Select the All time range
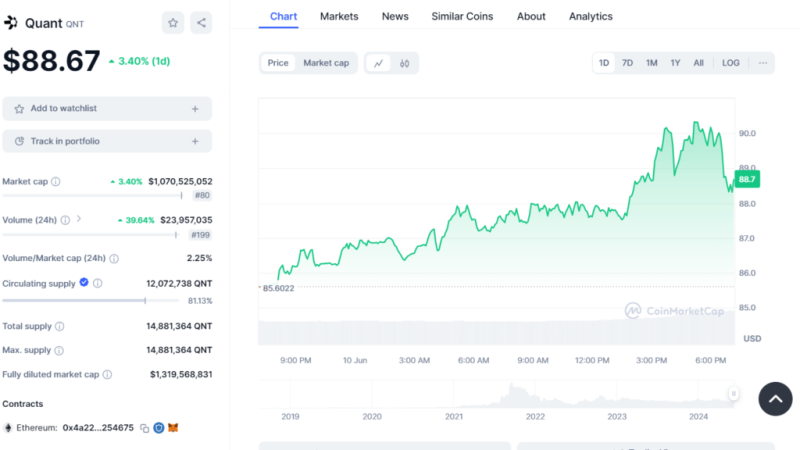The height and width of the screenshot is (450, 800). coord(698,63)
